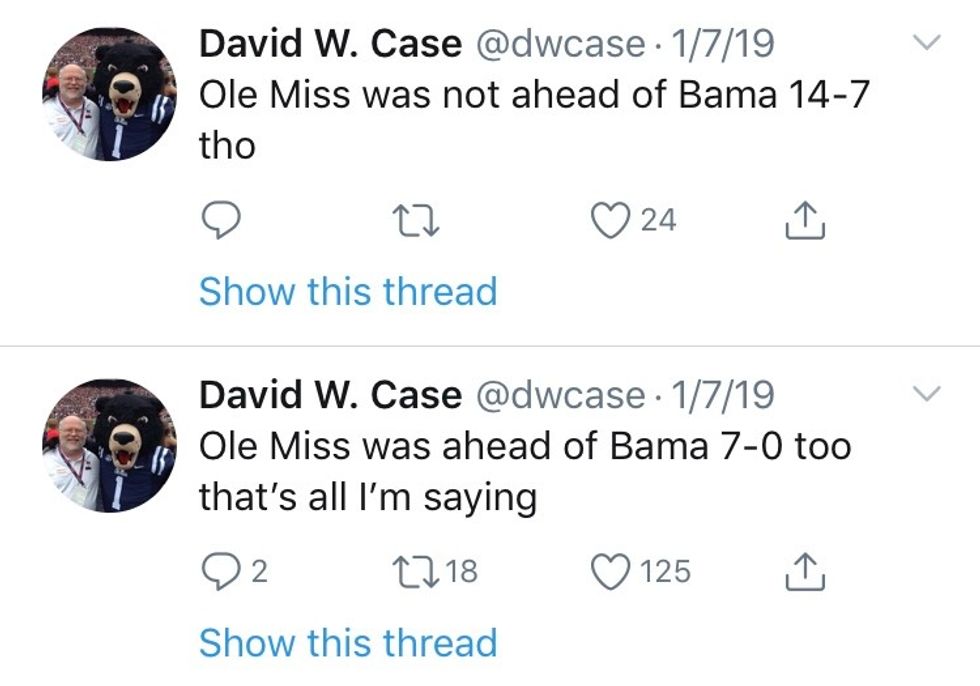Expand options chevron on the 14-7 tweet

click(928, 43)
